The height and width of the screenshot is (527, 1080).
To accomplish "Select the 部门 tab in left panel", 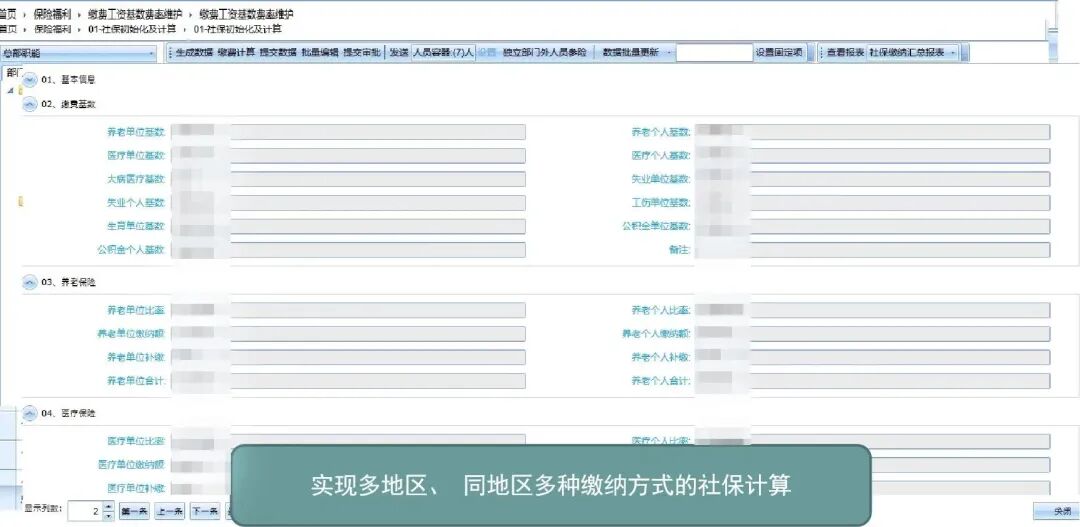I will [x=14, y=73].
